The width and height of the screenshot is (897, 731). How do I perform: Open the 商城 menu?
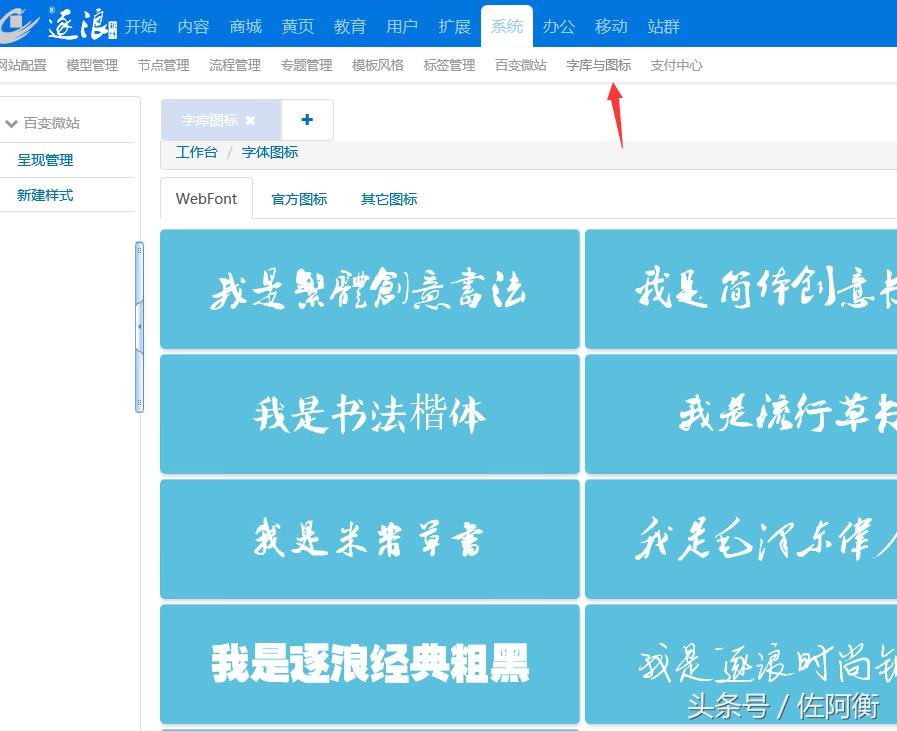click(x=245, y=27)
